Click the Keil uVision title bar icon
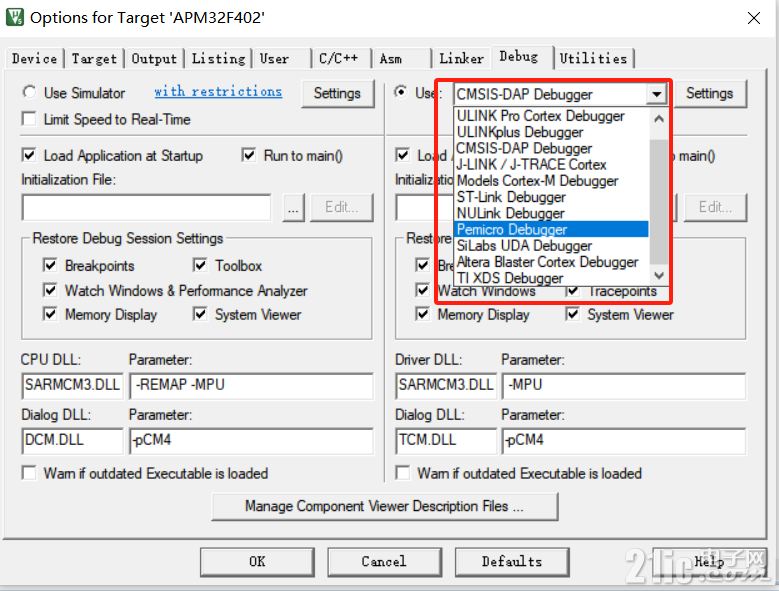Viewport: 779px width, 591px height. point(14,17)
